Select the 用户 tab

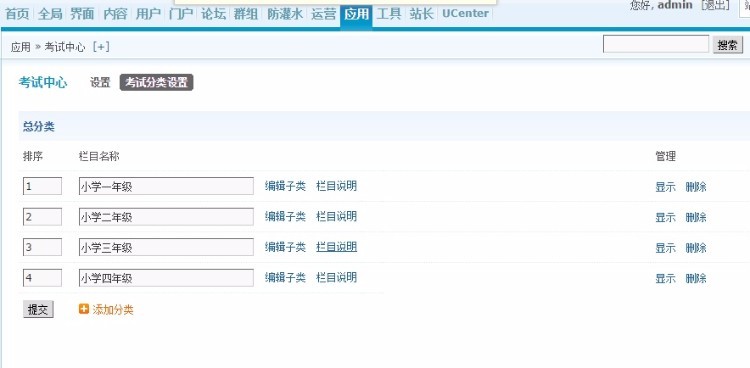(x=148, y=13)
